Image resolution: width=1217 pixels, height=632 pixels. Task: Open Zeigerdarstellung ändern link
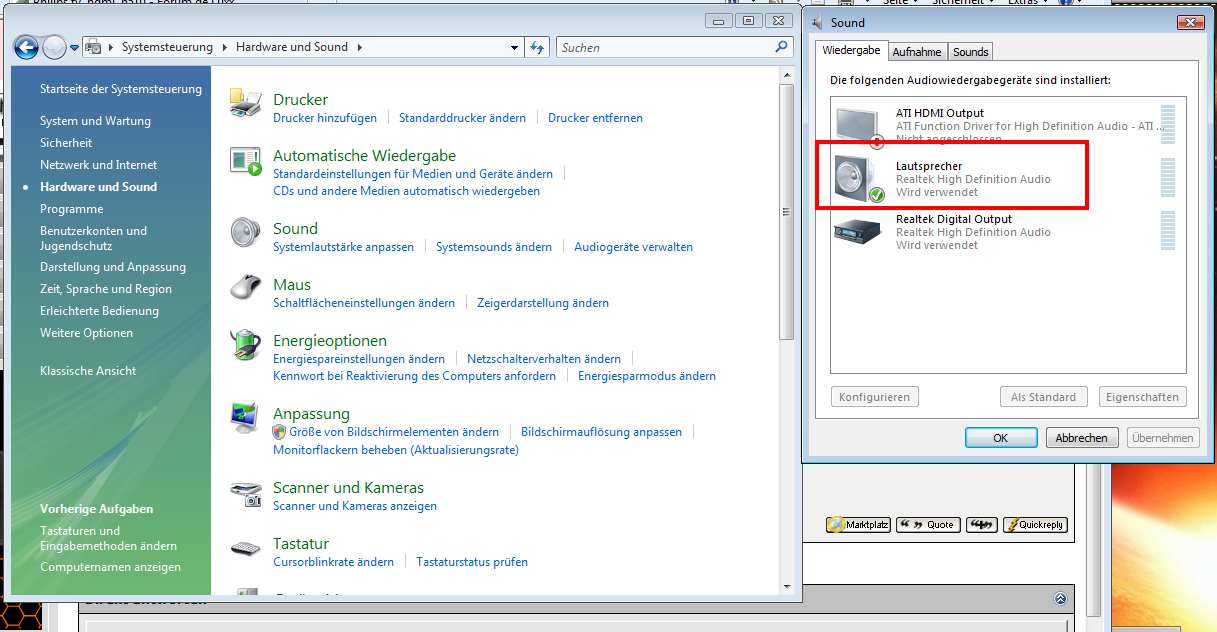(x=543, y=303)
